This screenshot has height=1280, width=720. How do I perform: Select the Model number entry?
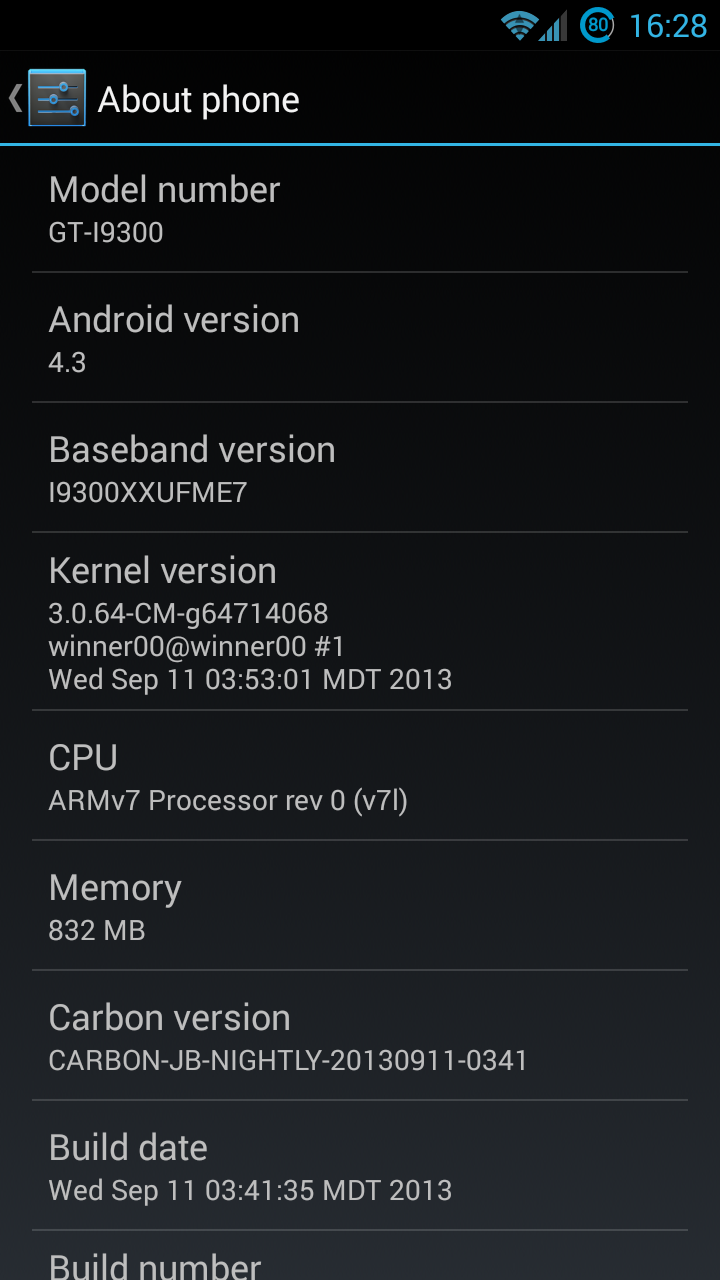coord(360,208)
